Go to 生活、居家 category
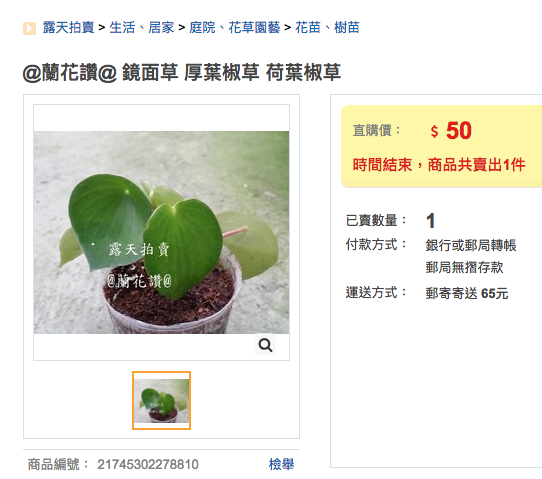Image resolution: width=542 pixels, height=479 pixels. point(142,28)
